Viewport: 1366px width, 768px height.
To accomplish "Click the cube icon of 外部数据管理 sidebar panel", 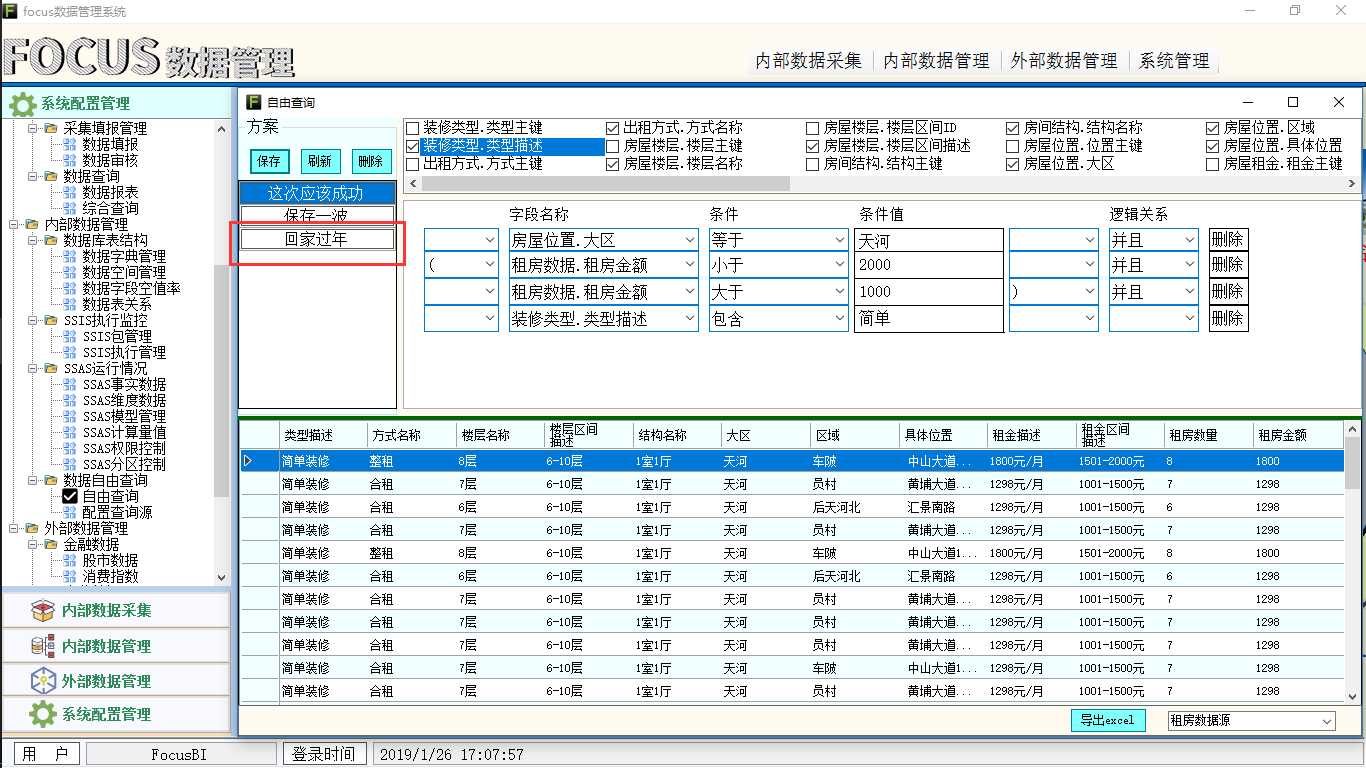I will pos(42,680).
